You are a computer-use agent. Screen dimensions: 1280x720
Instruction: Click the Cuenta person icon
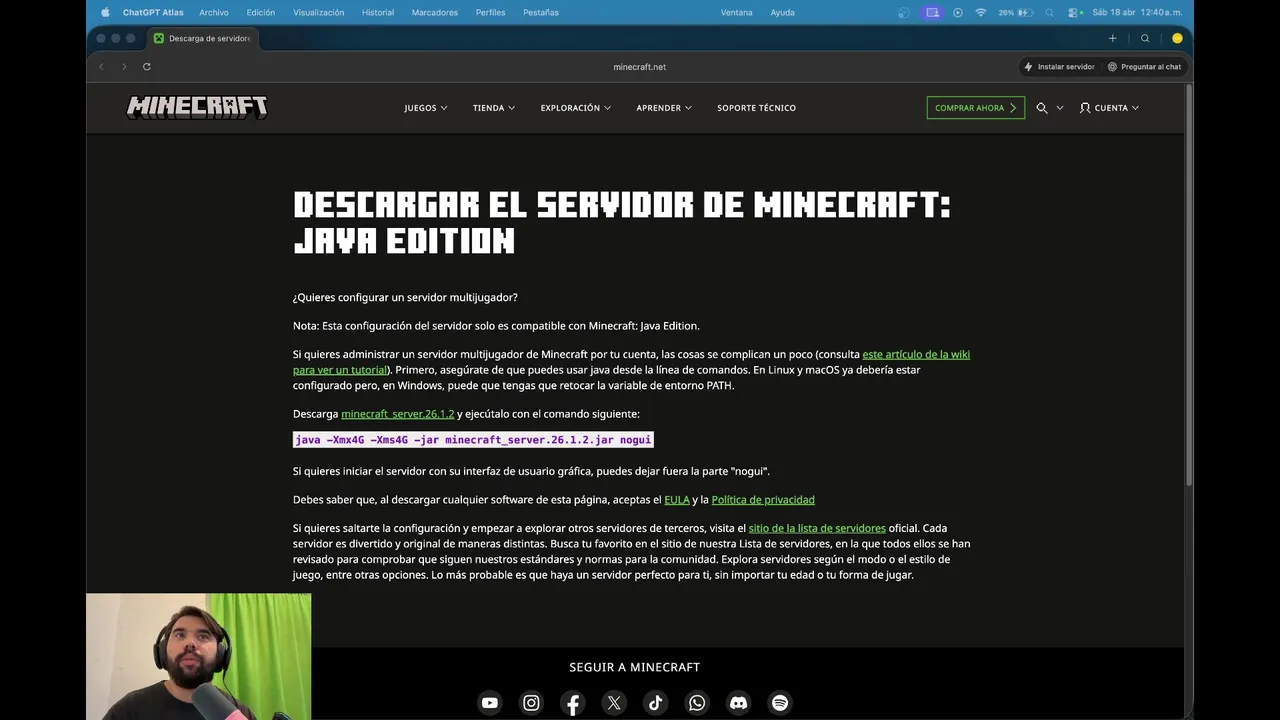coord(1085,108)
